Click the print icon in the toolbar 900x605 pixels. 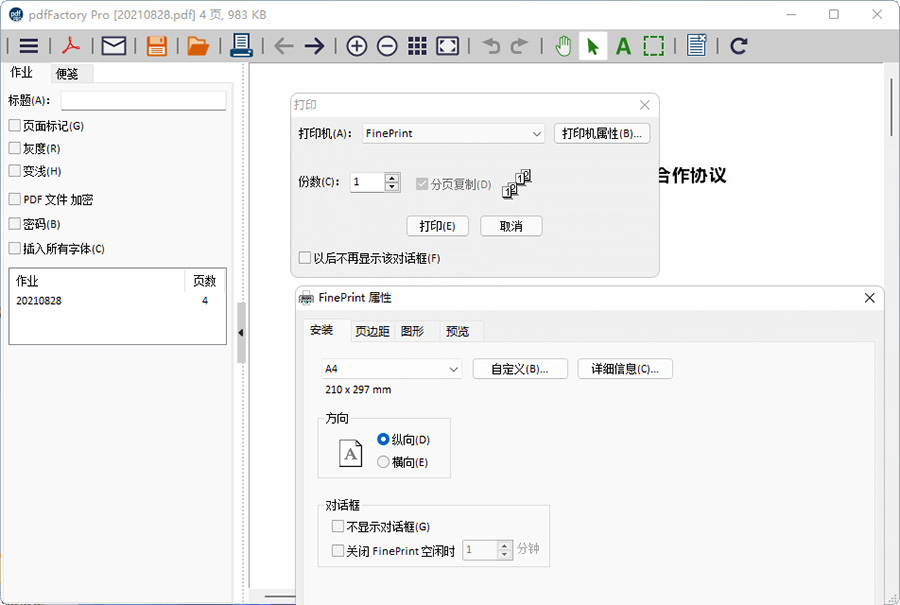tap(240, 45)
